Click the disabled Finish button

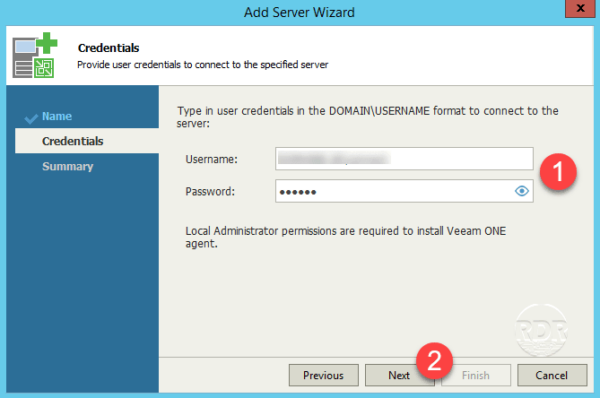pyautogui.click(x=476, y=375)
